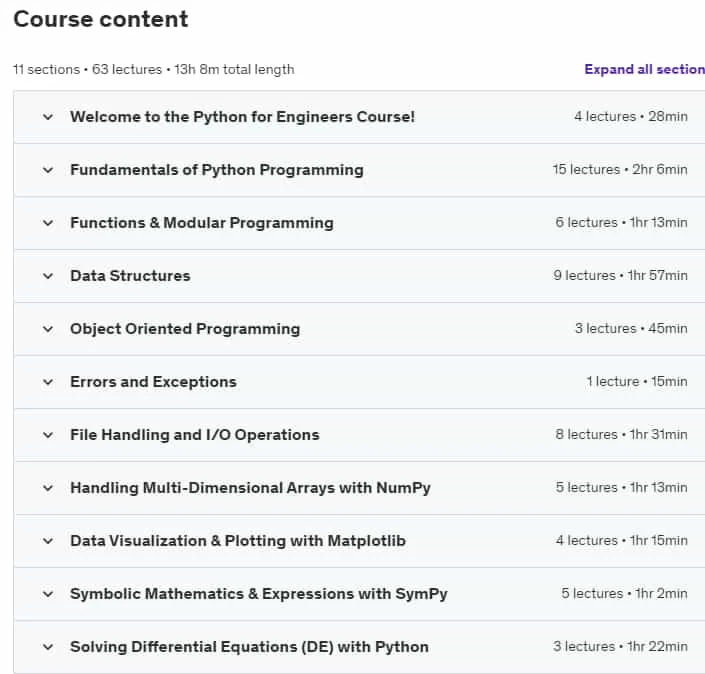Click chevron next to File Handling and I/O Operations

(48, 435)
